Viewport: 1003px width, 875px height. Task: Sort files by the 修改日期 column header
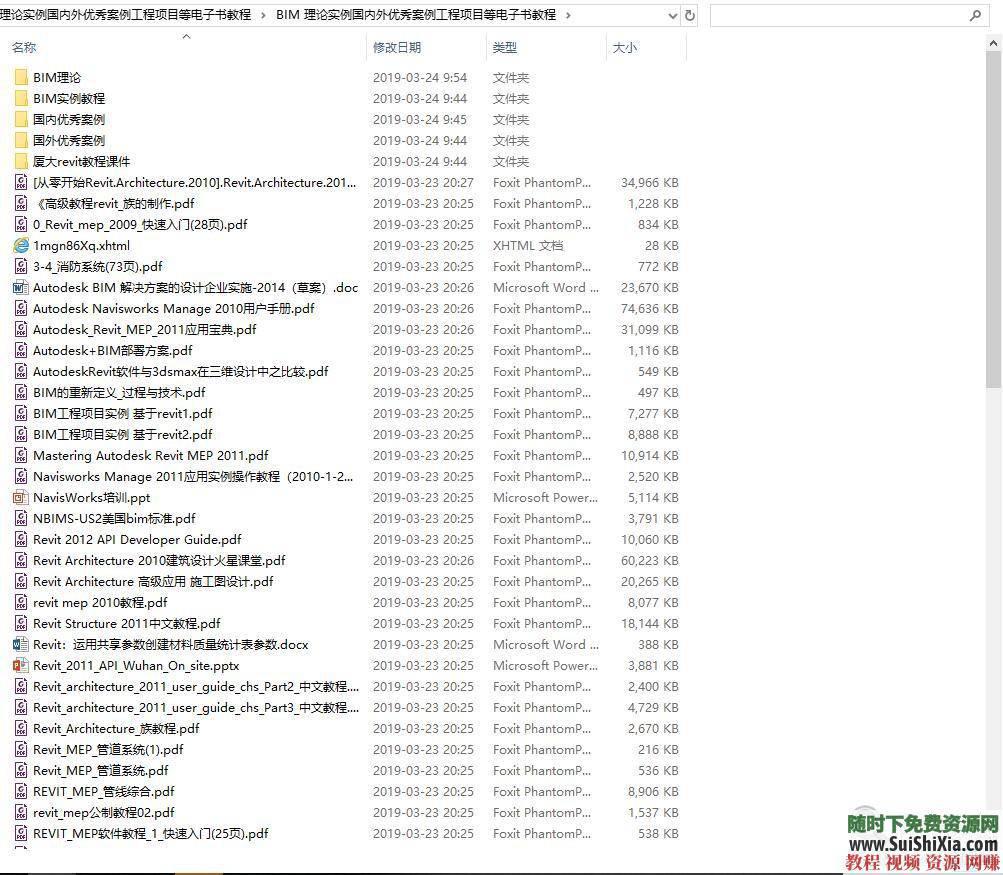coord(397,47)
